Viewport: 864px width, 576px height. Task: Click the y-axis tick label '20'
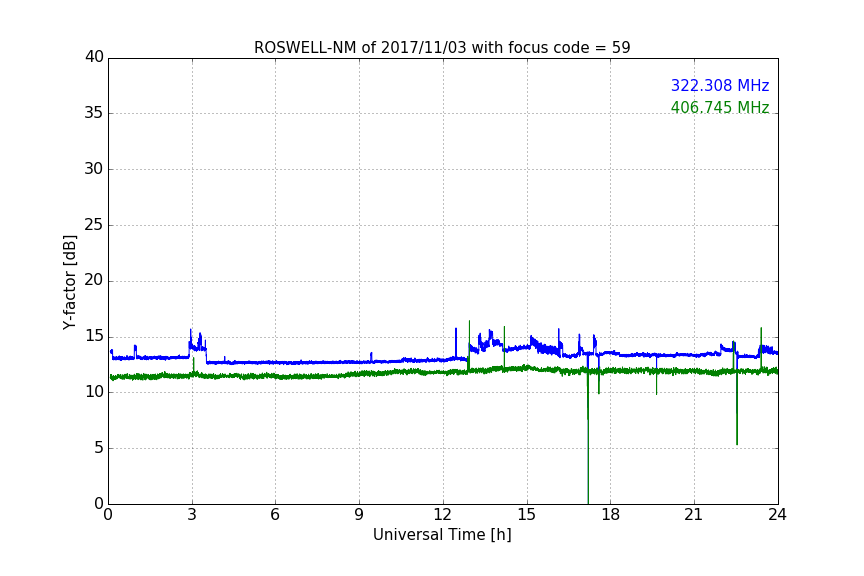click(94, 280)
